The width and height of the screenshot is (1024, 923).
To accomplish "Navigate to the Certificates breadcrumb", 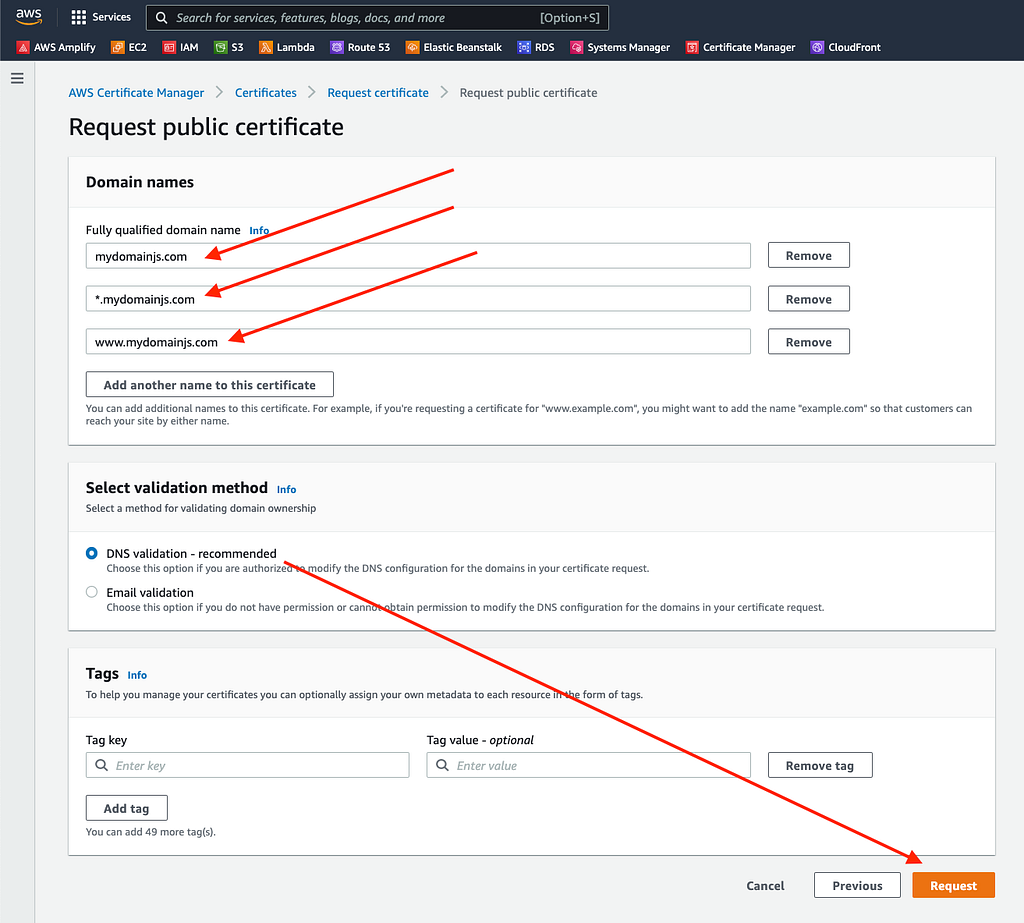I will pyautogui.click(x=265, y=92).
